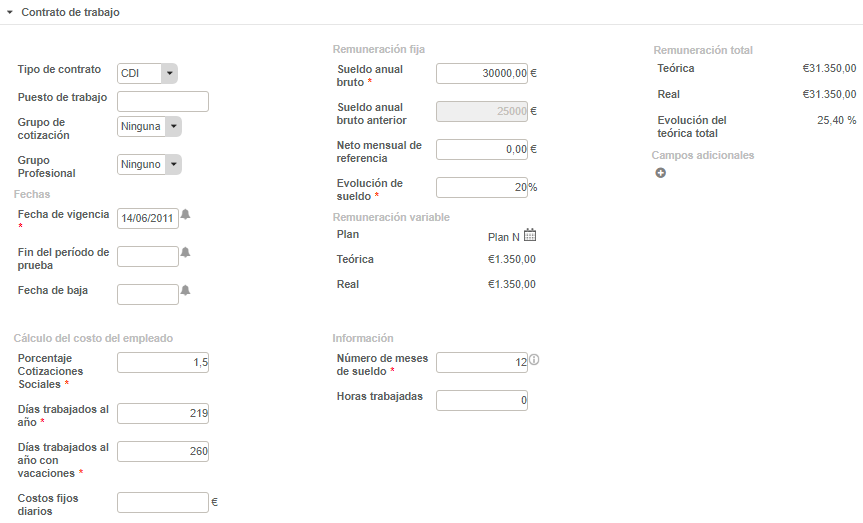Open the Tipo de contrato dropdown
The image size is (863, 523).
click(169, 73)
